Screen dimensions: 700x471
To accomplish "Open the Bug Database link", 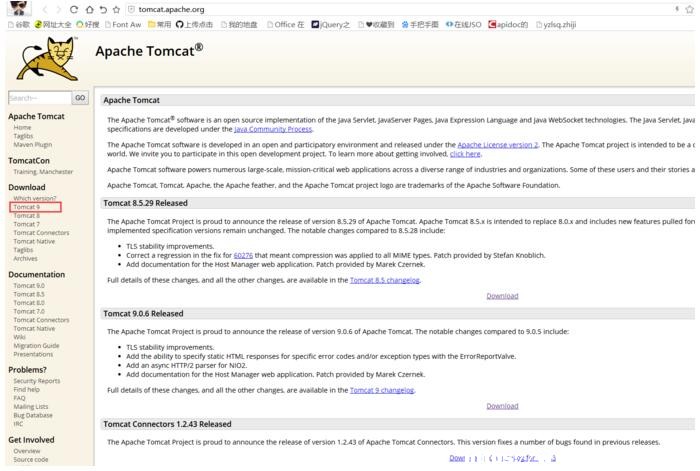I will point(33,415).
